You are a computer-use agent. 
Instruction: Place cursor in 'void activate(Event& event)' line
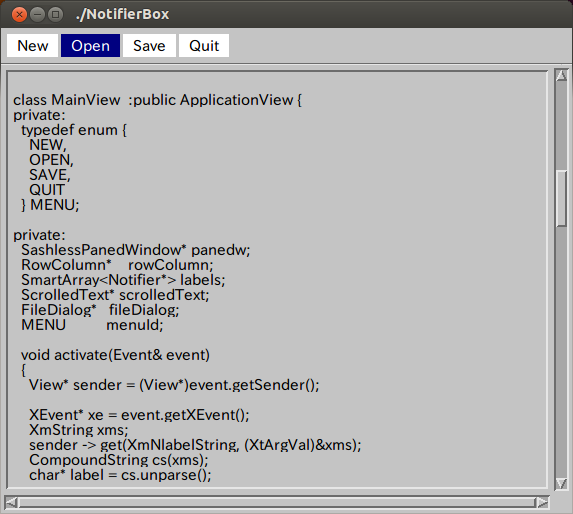point(115,355)
